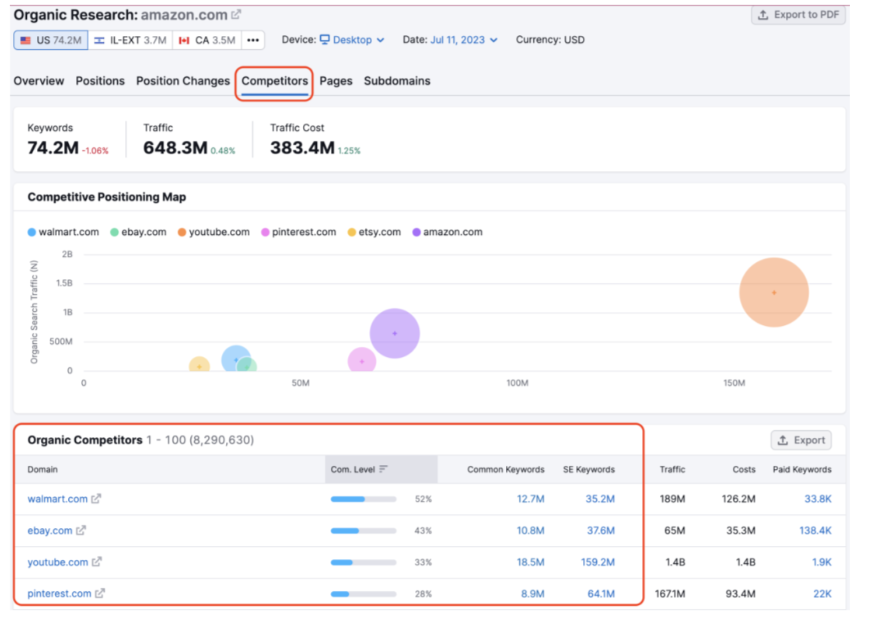This screenshot has width=871, height=620.
Task: Click walmart.com SE keywords 35.2M
Action: click(600, 499)
